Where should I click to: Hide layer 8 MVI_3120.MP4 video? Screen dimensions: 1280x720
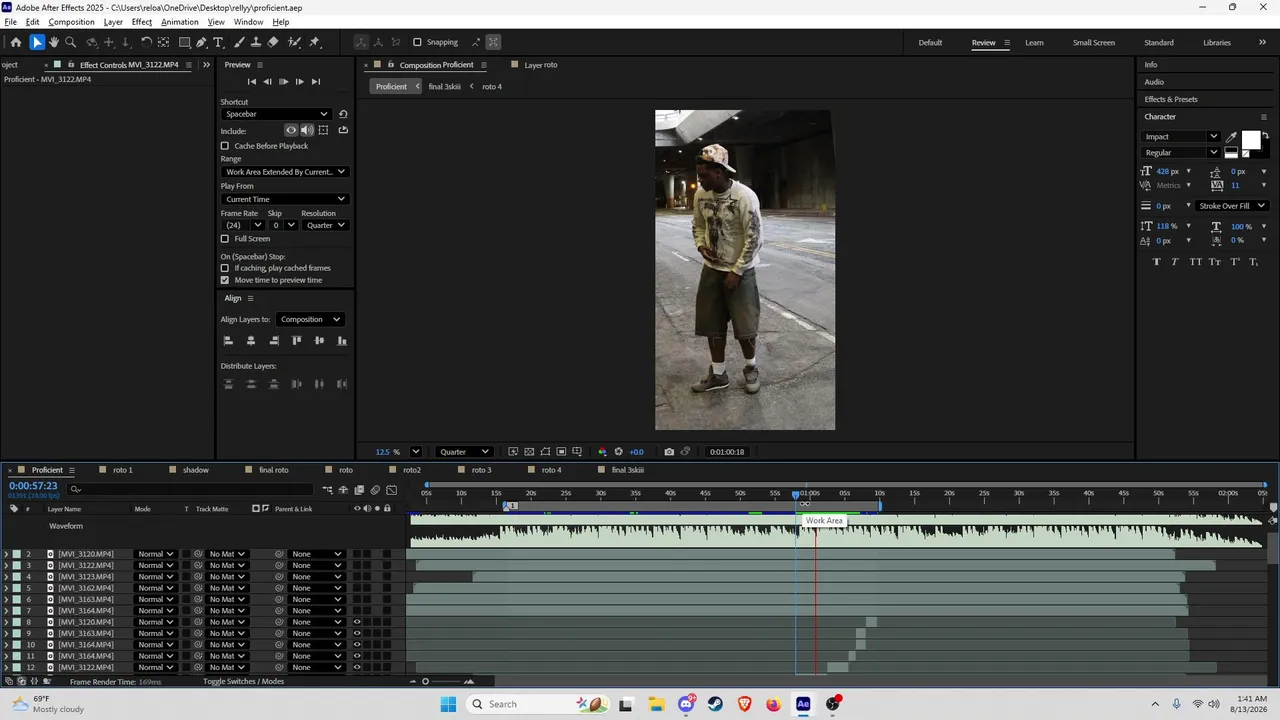point(357,622)
